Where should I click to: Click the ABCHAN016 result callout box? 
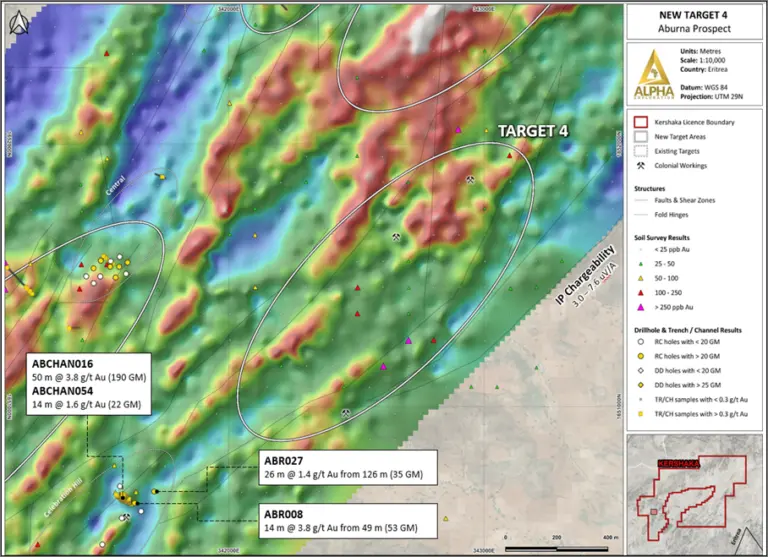pos(87,375)
